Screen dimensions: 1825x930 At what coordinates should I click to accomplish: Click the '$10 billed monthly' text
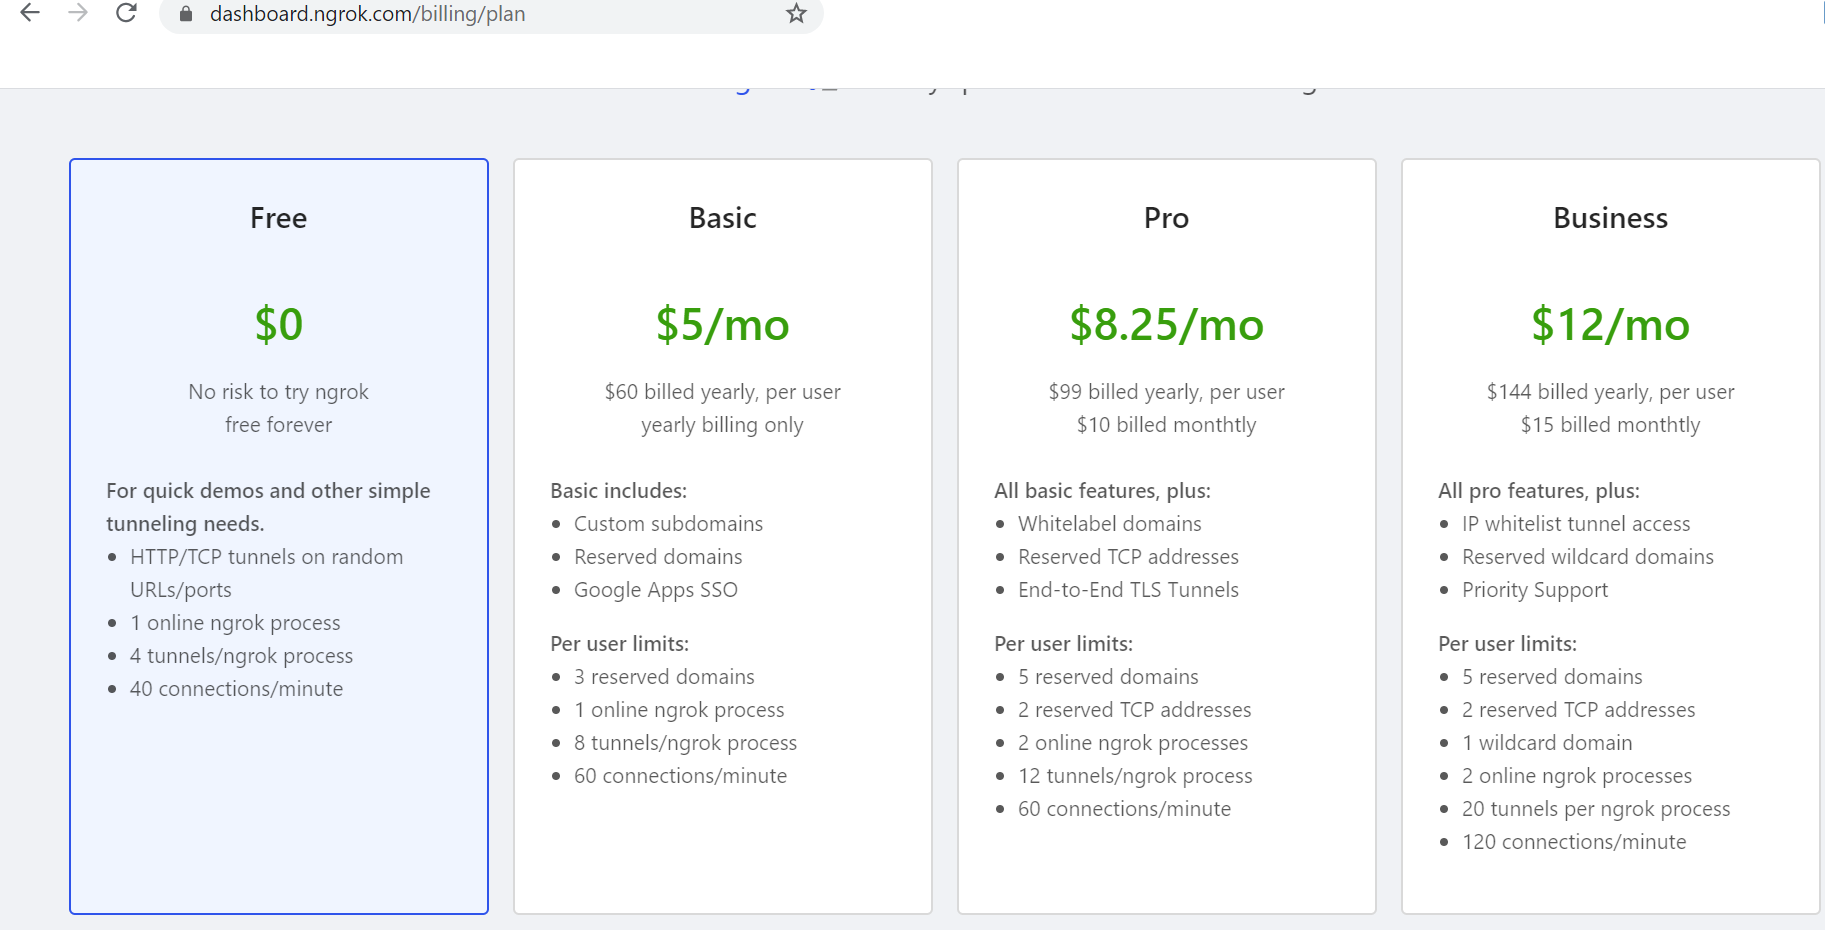click(1167, 425)
